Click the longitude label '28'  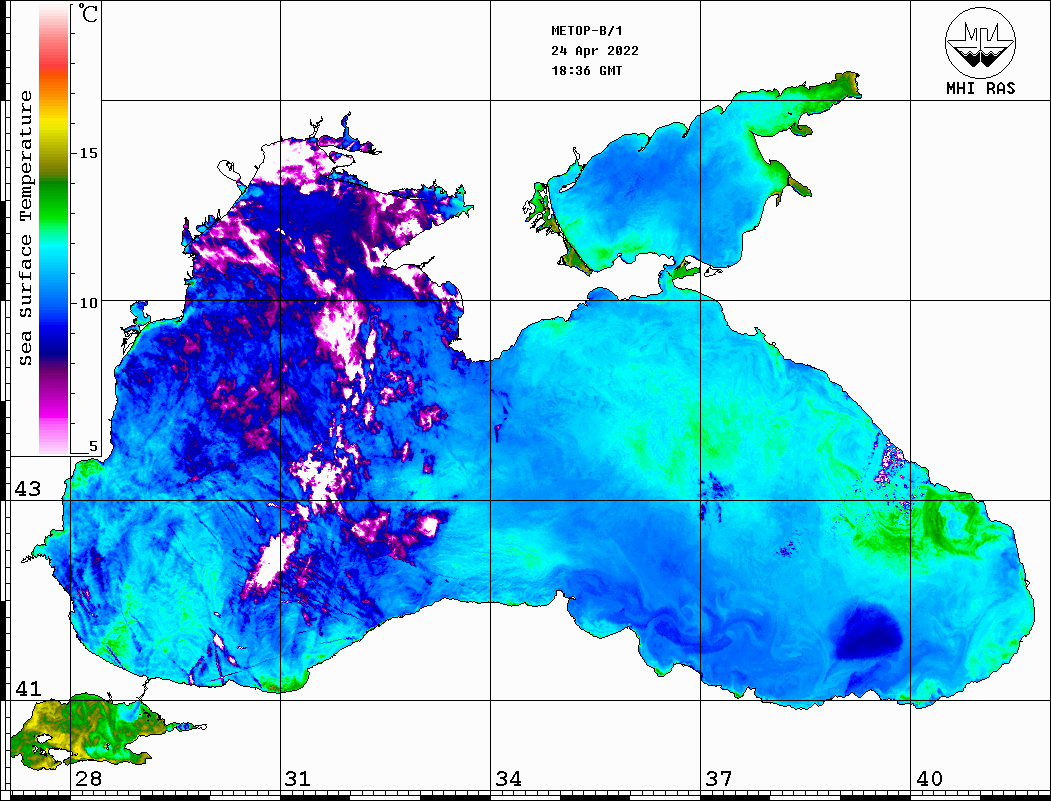(x=88, y=779)
